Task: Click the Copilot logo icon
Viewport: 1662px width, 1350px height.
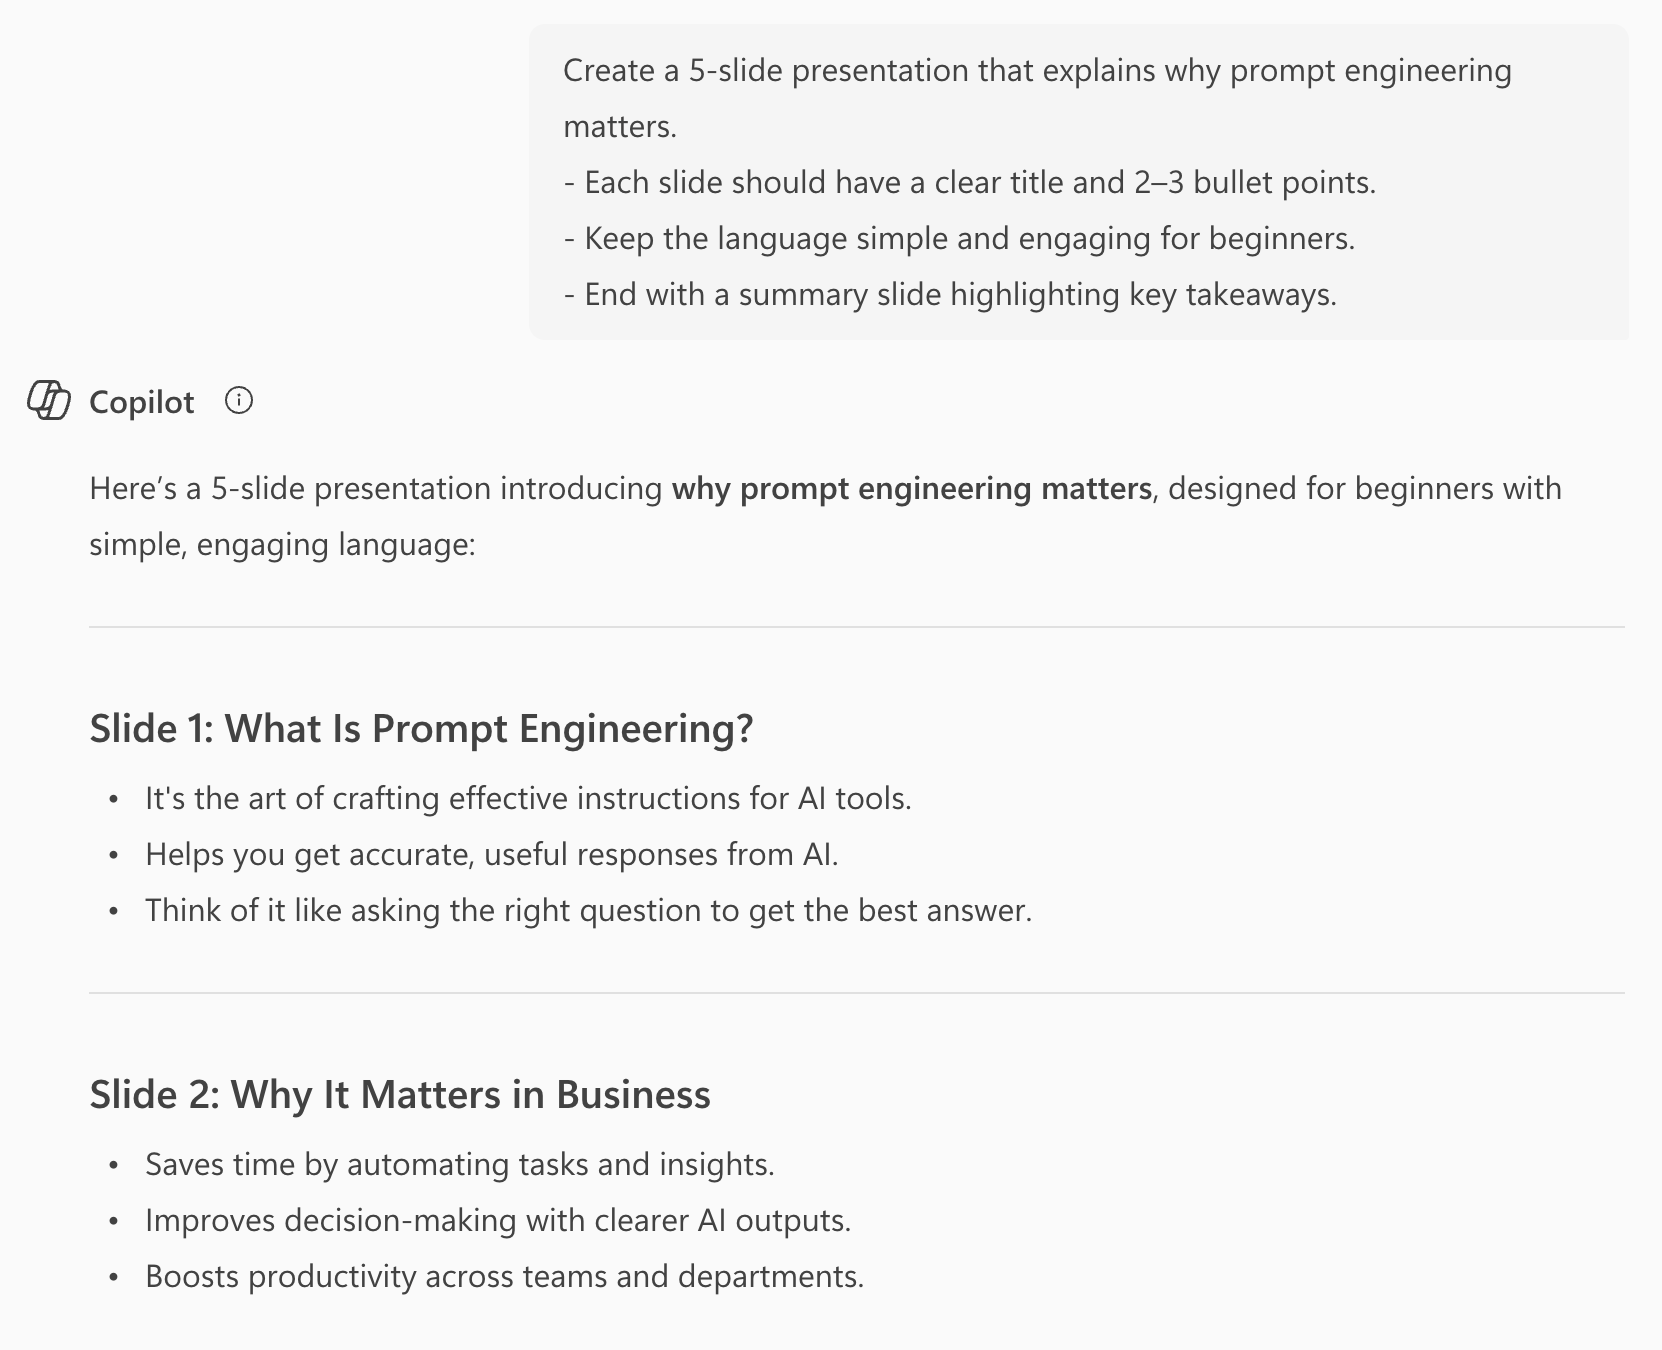Action: pos(48,401)
